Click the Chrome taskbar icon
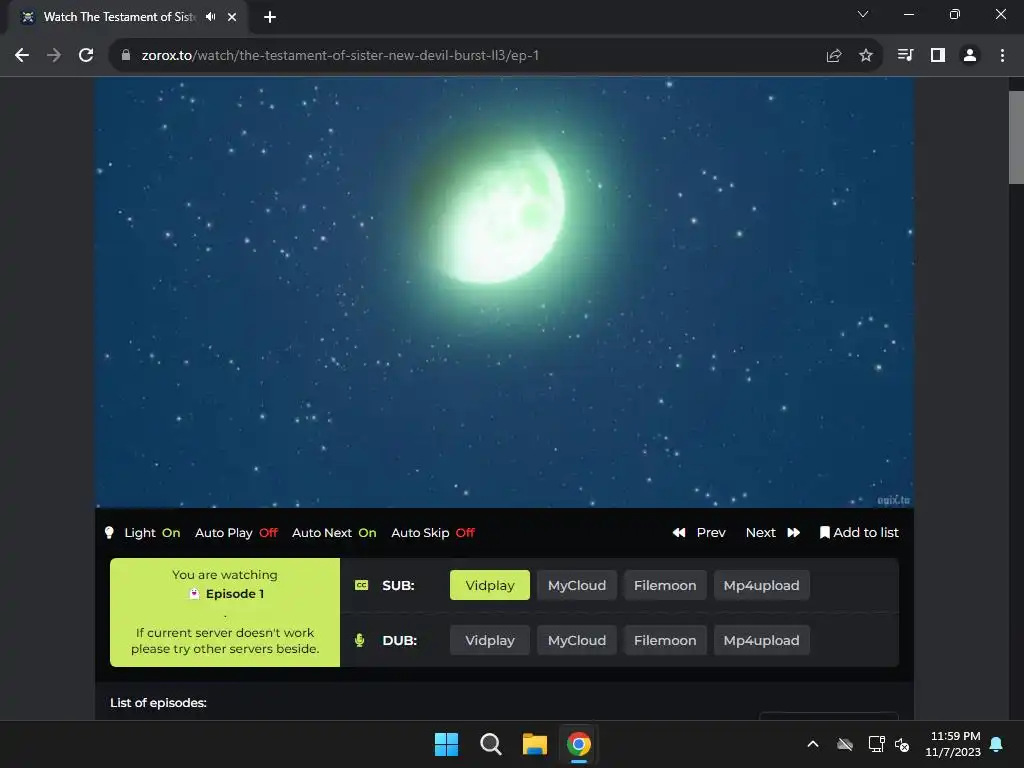The height and width of the screenshot is (768, 1024). (x=579, y=744)
